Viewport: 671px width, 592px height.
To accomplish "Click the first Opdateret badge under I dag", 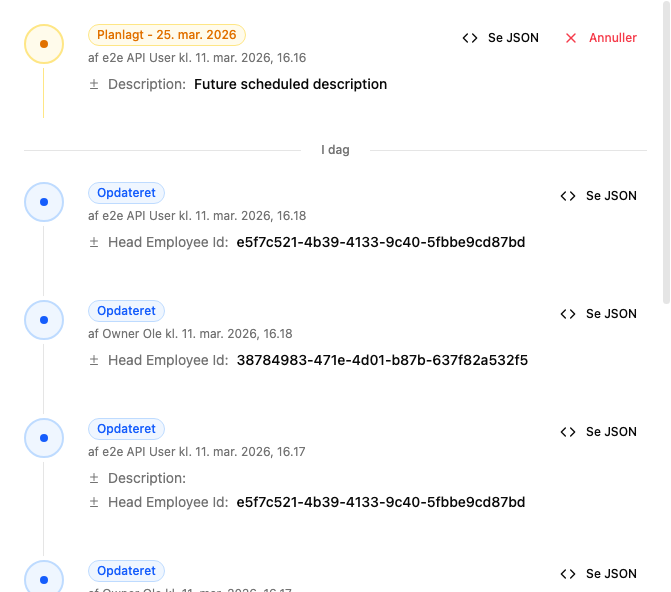I will point(126,193).
